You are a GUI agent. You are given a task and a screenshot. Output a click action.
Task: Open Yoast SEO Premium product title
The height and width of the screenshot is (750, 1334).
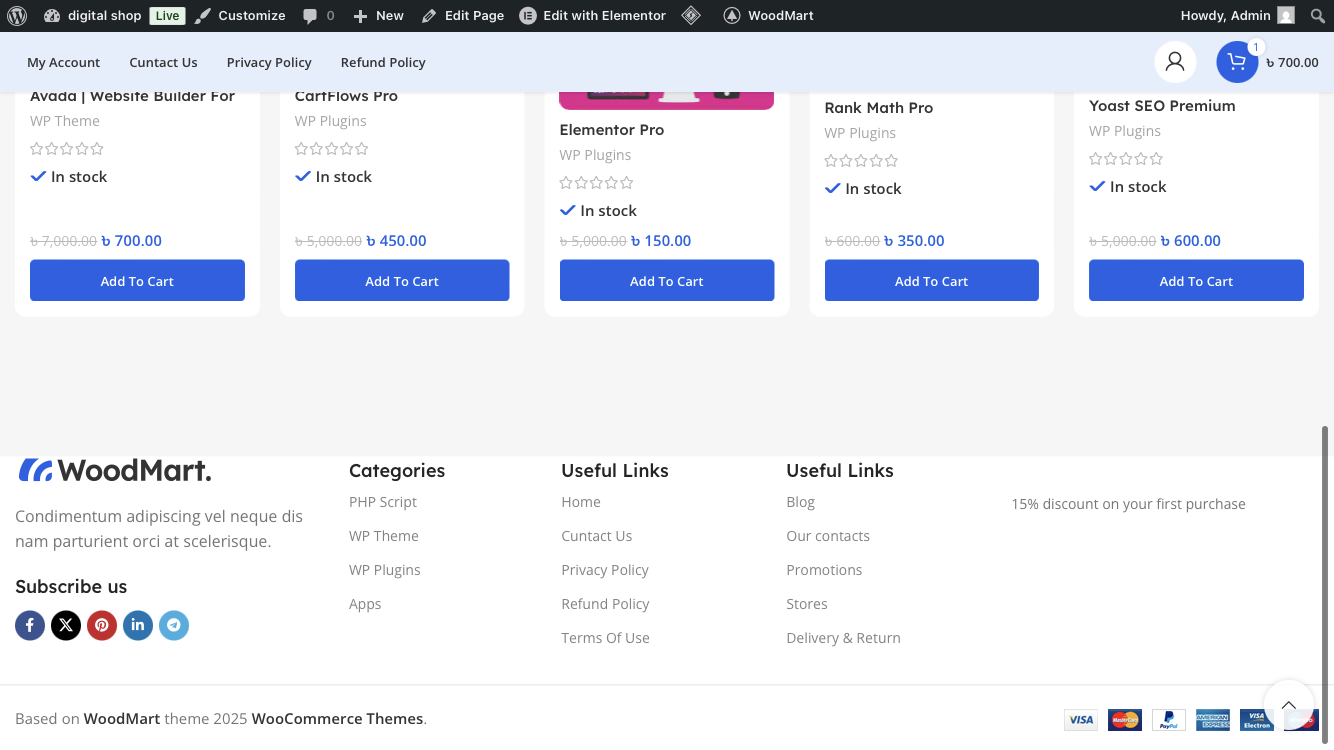point(1162,106)
